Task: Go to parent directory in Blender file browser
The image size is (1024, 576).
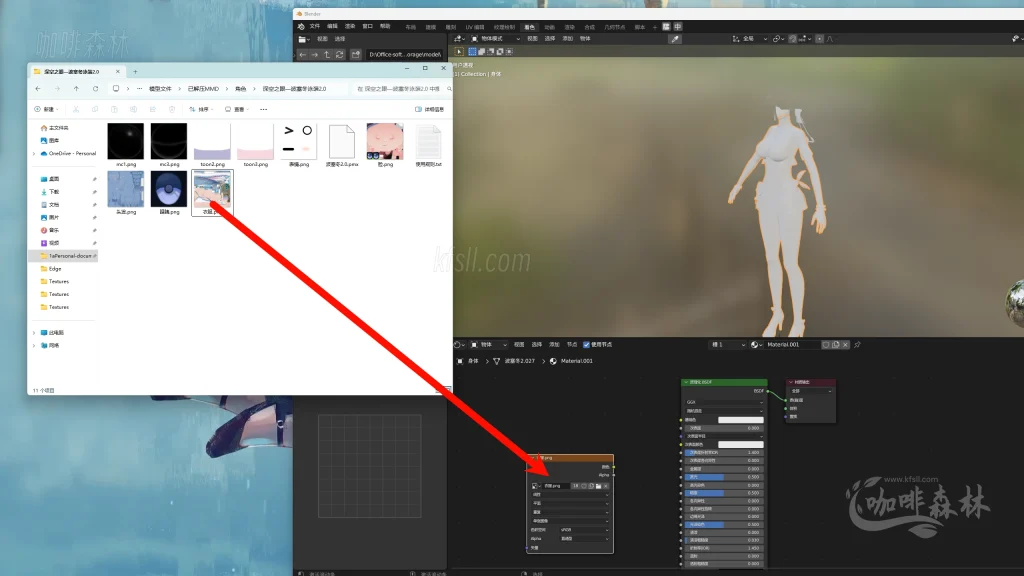Action: [x=327, y=55]
